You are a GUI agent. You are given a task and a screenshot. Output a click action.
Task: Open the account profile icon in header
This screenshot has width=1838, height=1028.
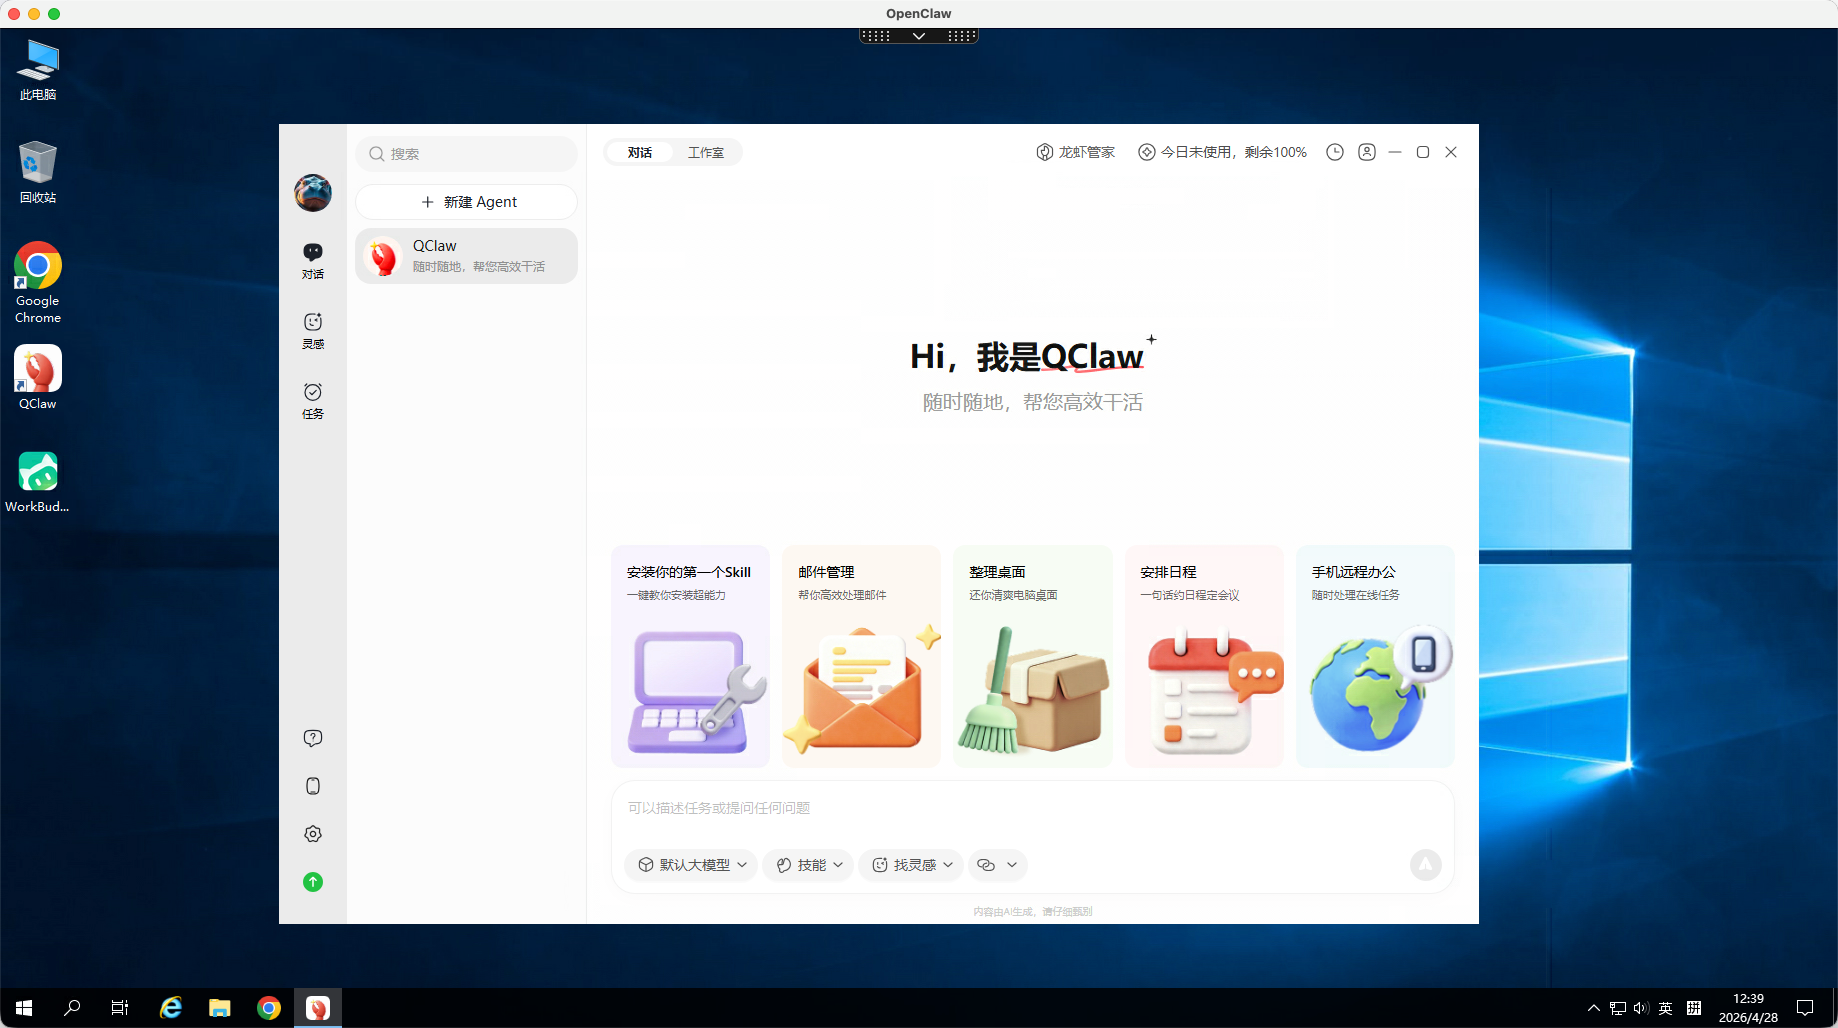coord(1367,152)
